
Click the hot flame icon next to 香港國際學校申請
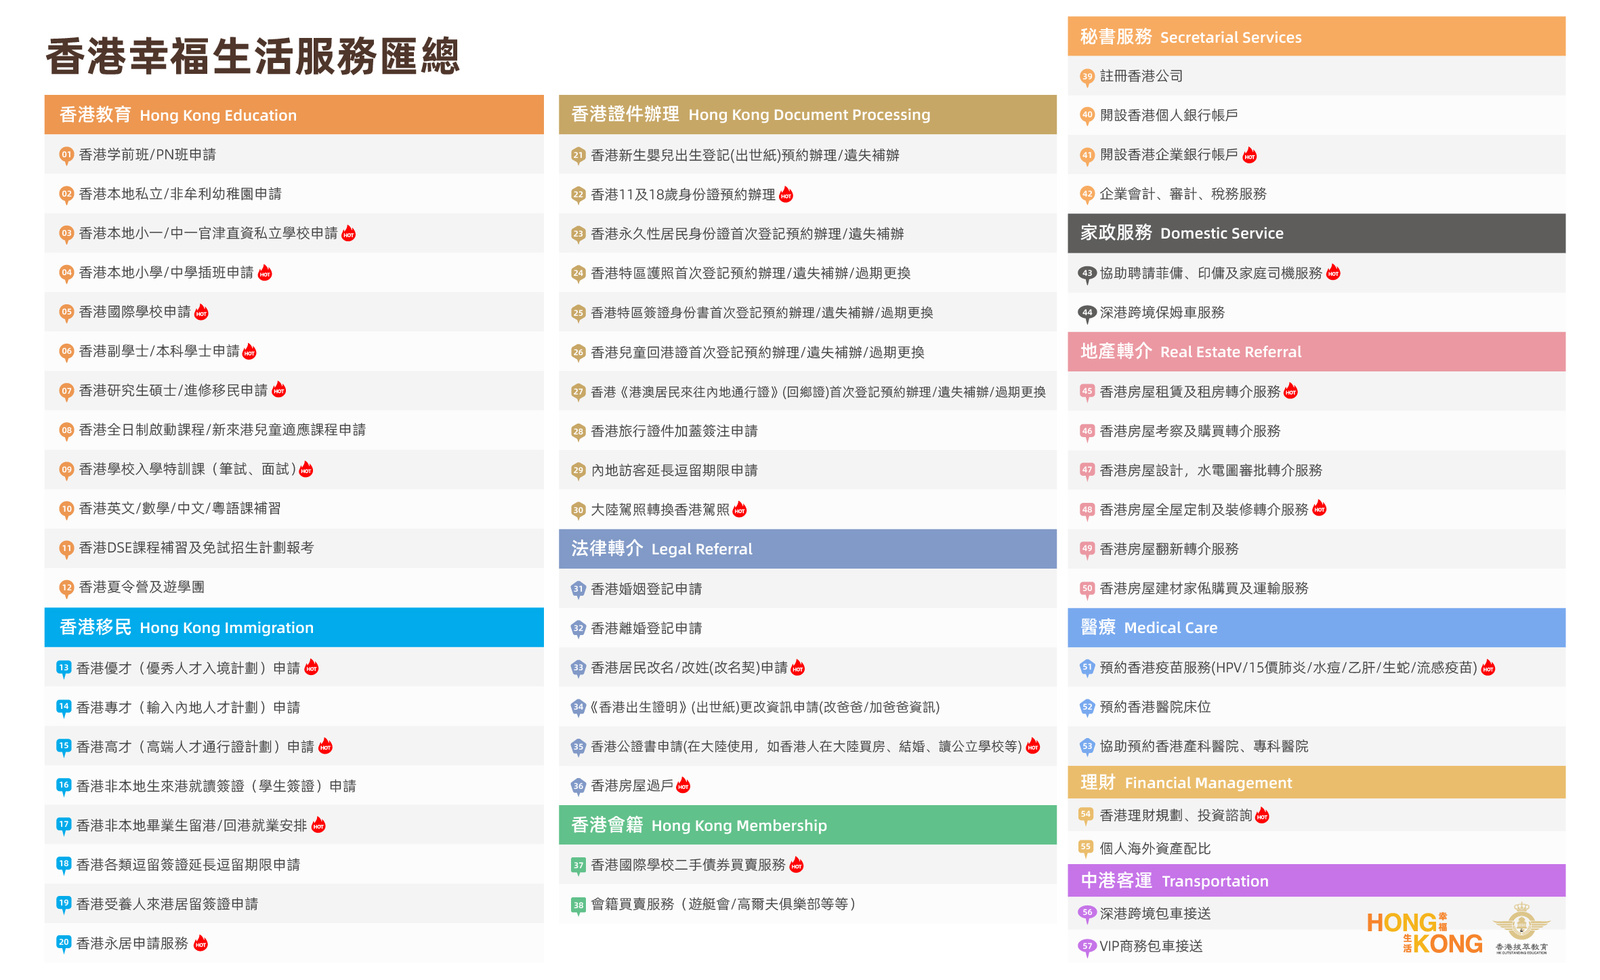coord(202,312)
